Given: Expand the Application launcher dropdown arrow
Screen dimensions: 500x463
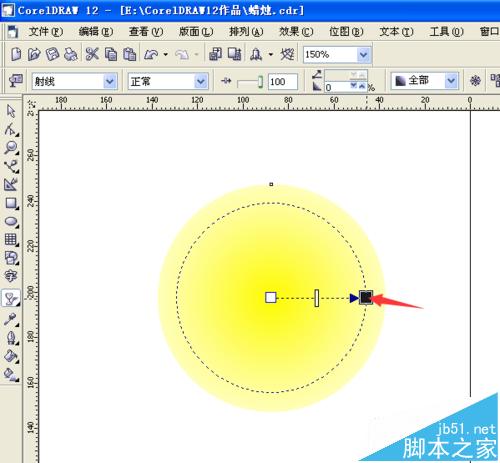Looking at the screenshot, I should [271, 54].
